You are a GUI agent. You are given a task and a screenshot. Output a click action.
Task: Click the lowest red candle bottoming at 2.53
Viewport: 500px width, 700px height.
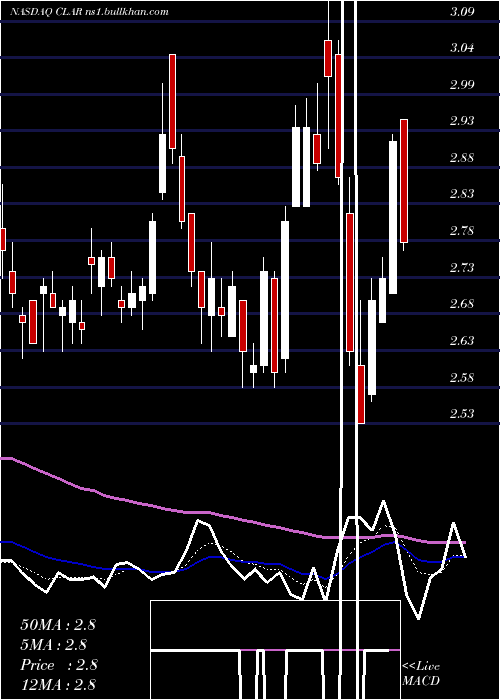361,394
